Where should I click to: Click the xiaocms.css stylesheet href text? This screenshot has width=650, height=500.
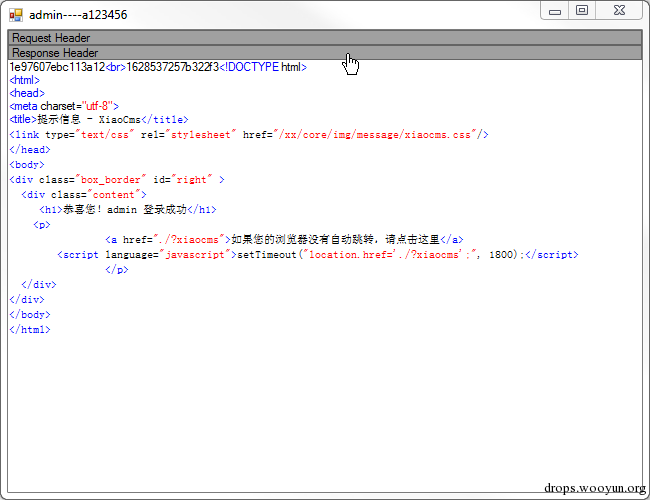375,135
